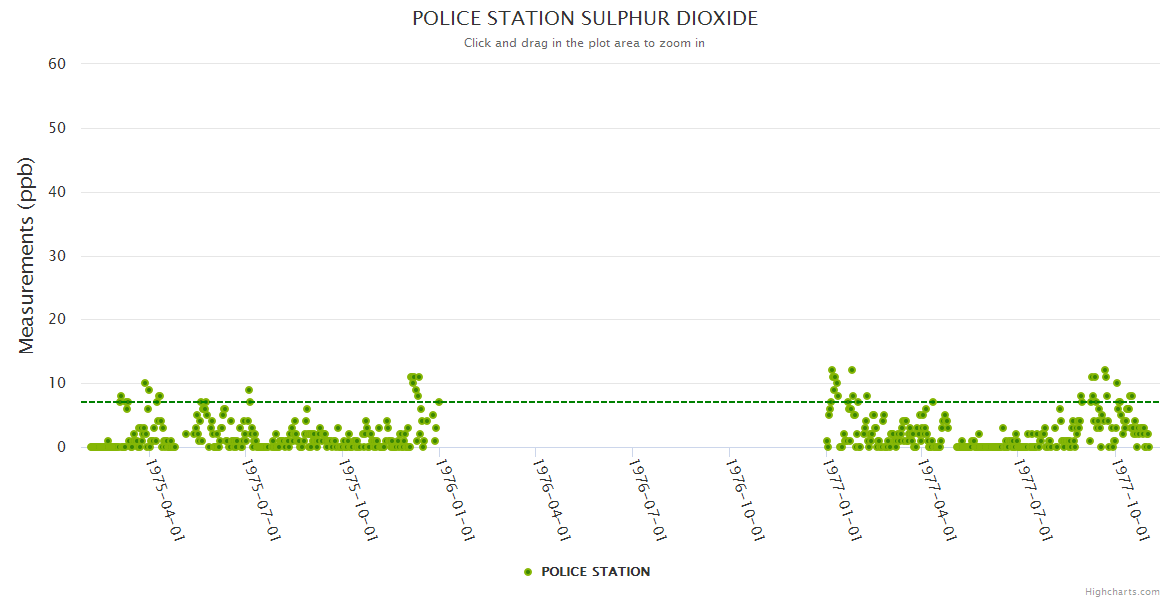Click the 60 label on the y-axis
This screenshot has height=600, width=1170.
point(57,64)
